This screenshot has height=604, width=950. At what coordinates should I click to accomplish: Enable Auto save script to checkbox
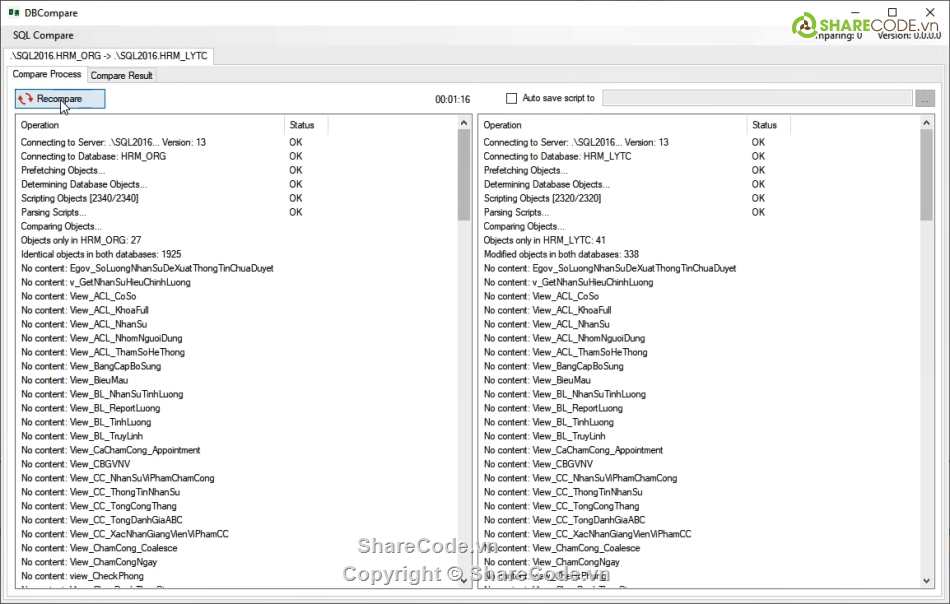click(511, 98)
